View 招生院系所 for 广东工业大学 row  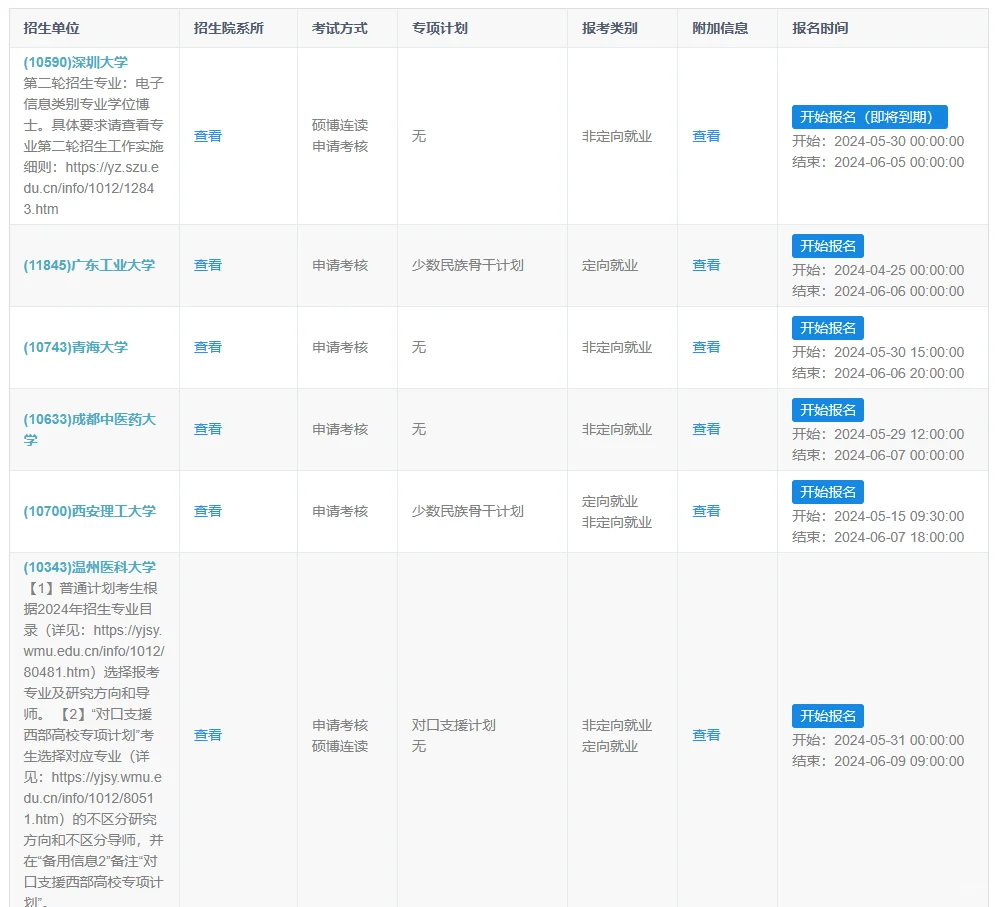(x=208, y=265)
